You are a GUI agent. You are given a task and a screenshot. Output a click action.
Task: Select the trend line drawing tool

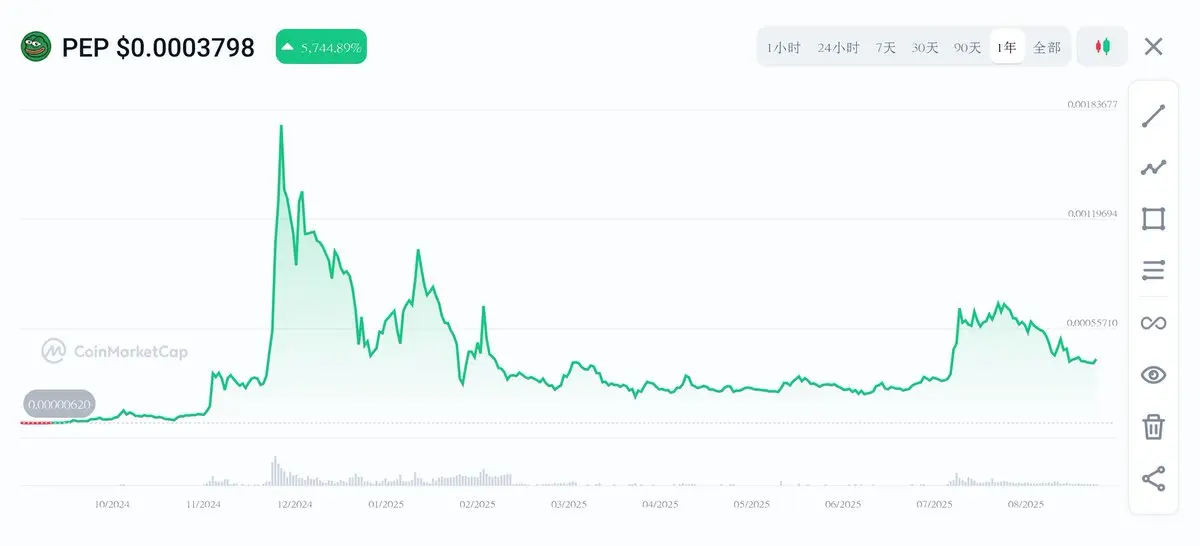(1153, 116)
